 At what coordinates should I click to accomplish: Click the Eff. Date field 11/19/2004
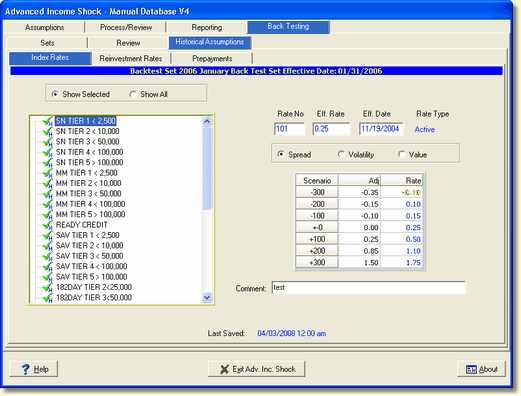pyautogui.click(x=381, y=129)
